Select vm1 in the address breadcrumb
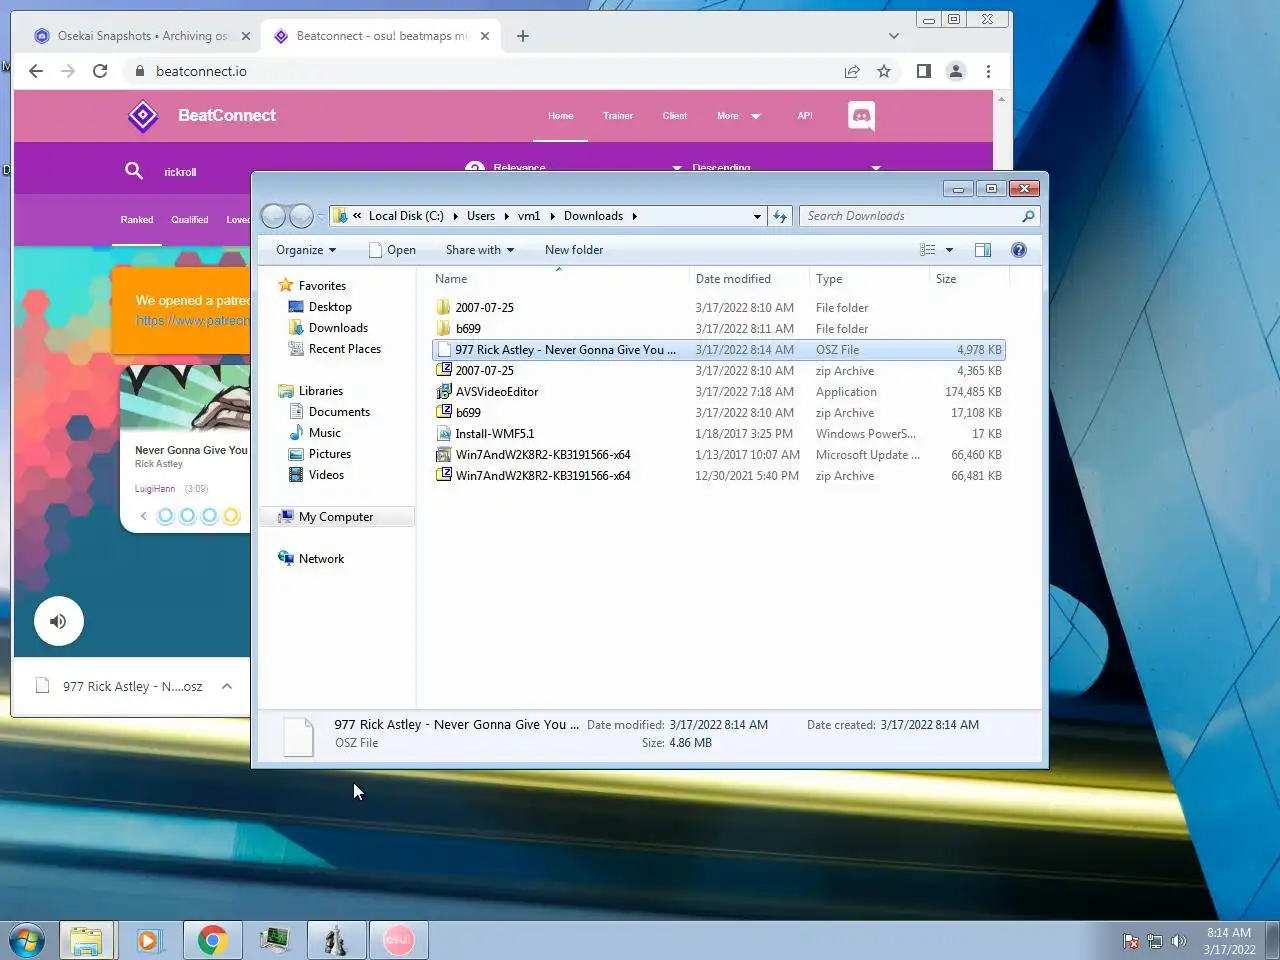The height and width of the screenshot is (960, 1280). click(x=529, y=216)
